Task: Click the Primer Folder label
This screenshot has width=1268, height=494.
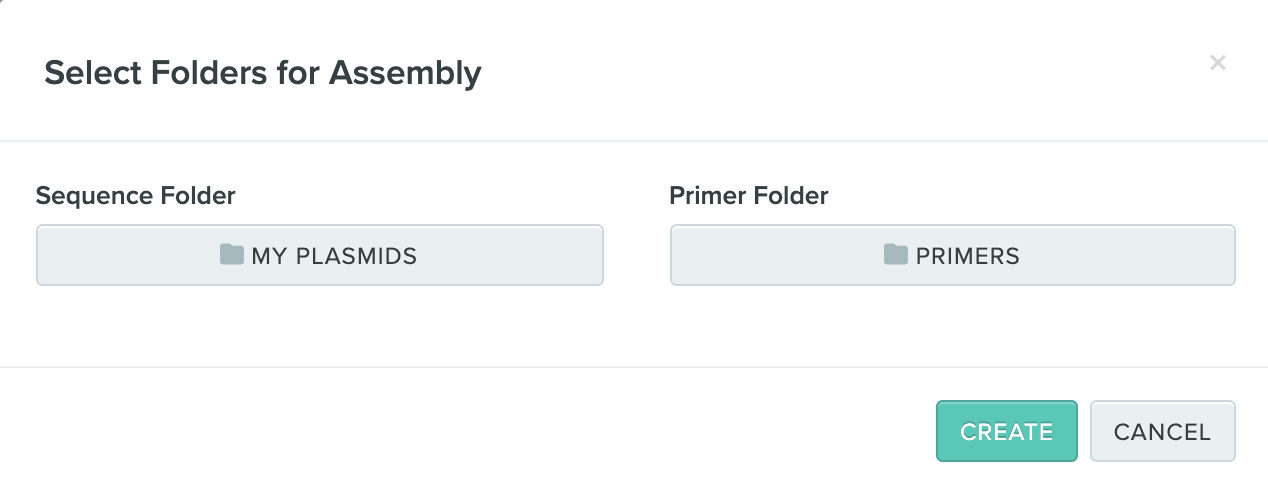Action: tap(749, 196)
